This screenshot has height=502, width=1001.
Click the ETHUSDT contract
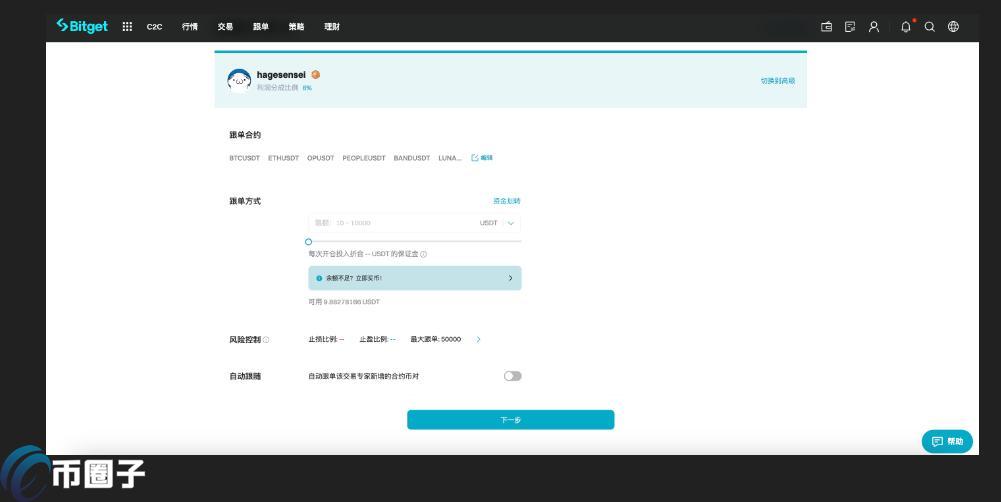pos(283,158)
